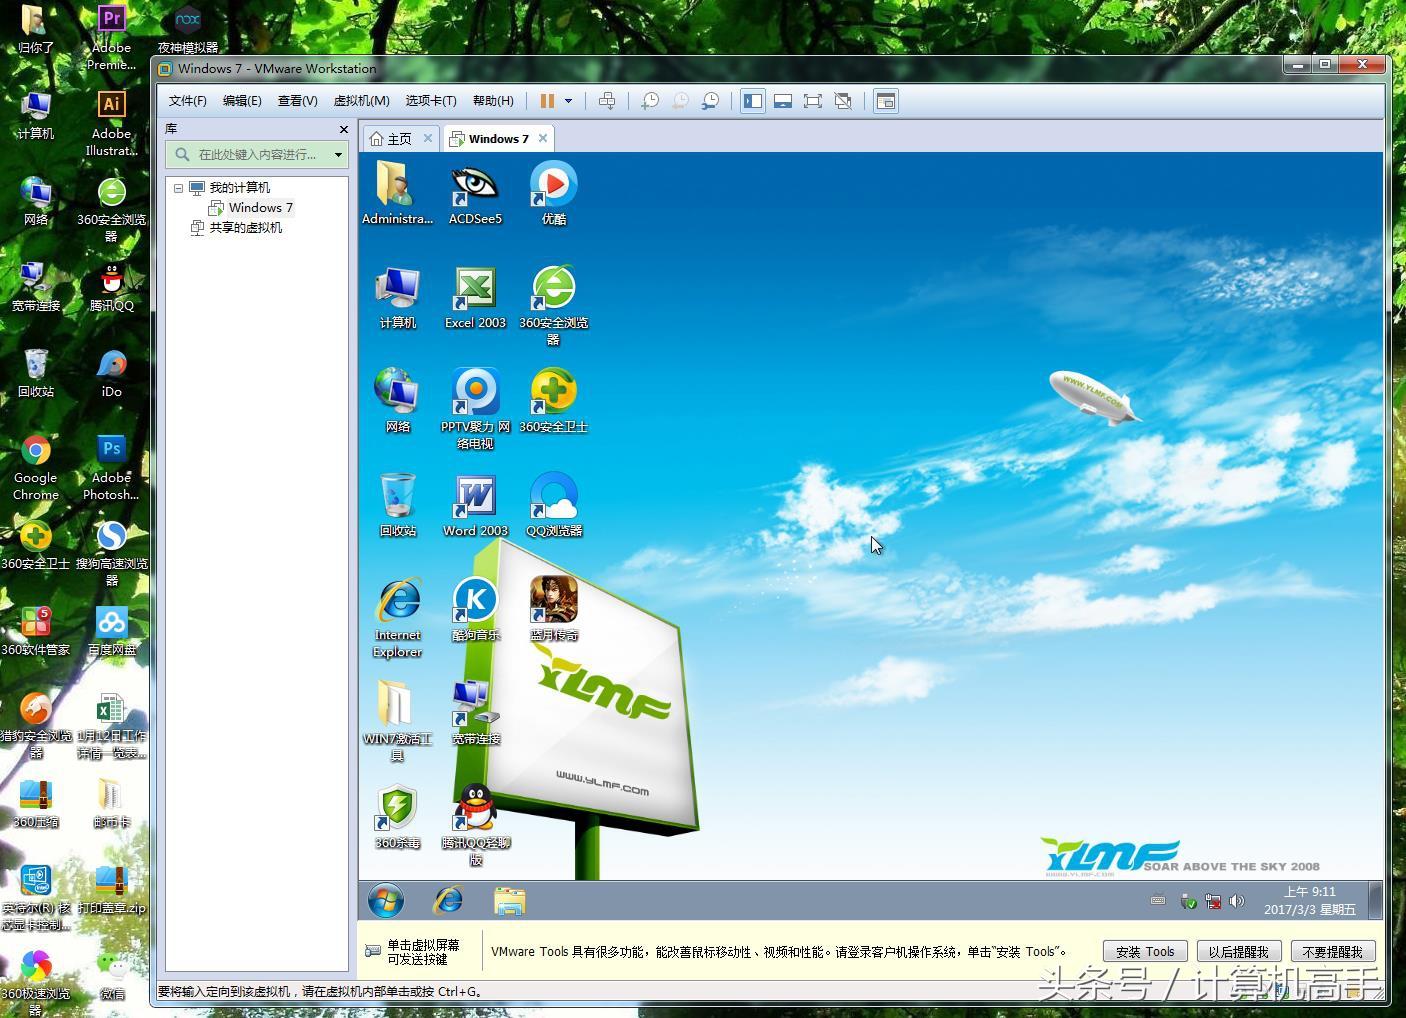
Task: Select the guest 回收站 recycle bin icon
Action: [397, 506]
